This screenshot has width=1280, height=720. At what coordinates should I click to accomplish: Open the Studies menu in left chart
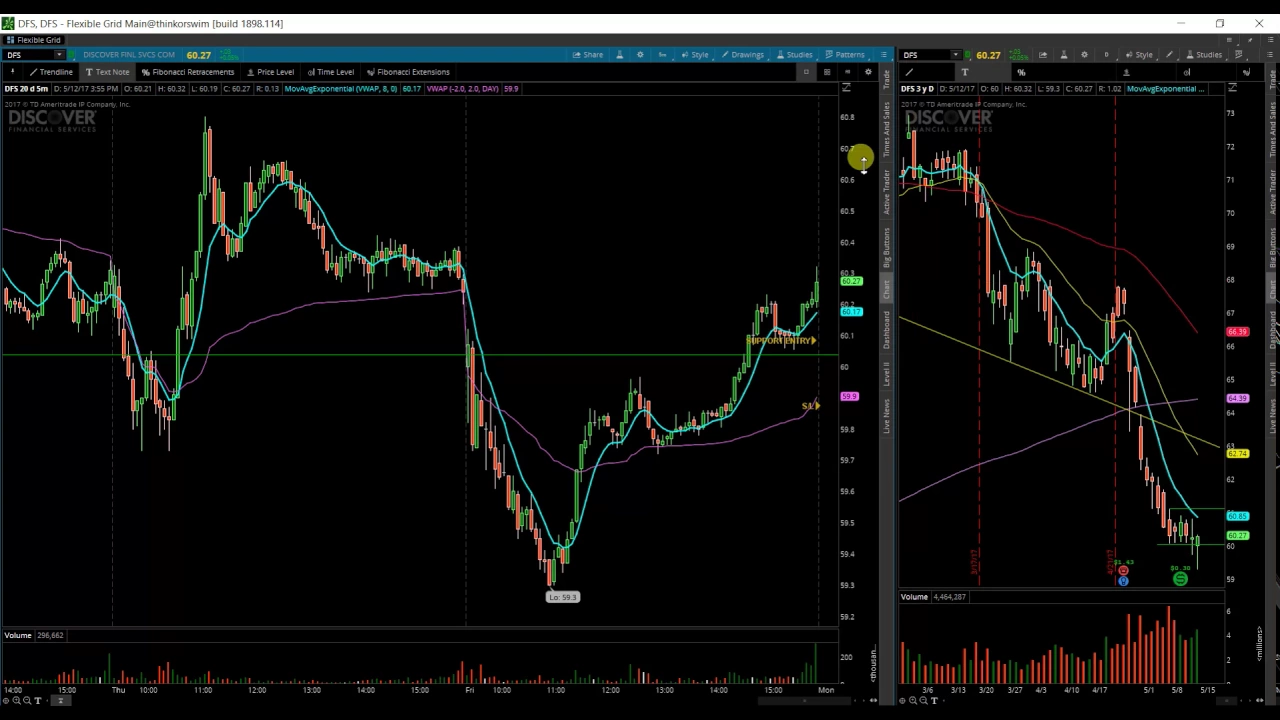pyautogui.click(x=793, y=55)
